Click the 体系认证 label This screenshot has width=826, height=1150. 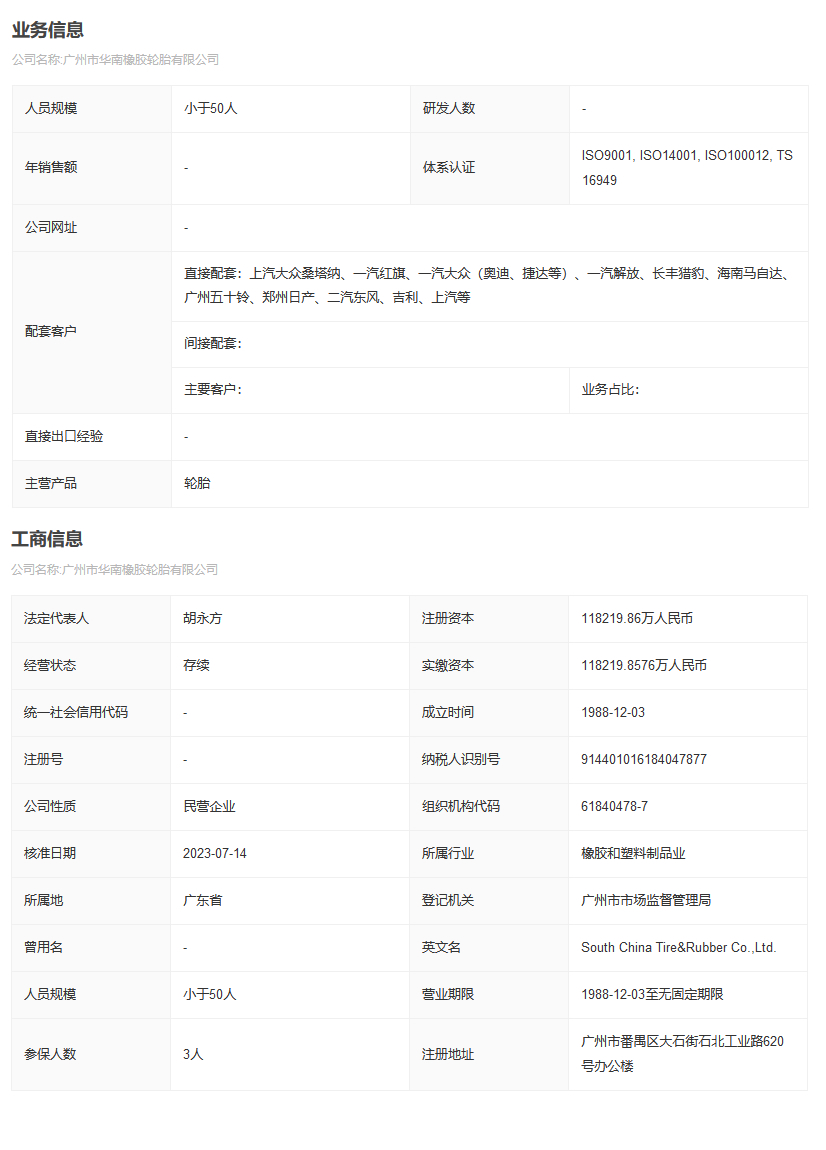point(449,167)
